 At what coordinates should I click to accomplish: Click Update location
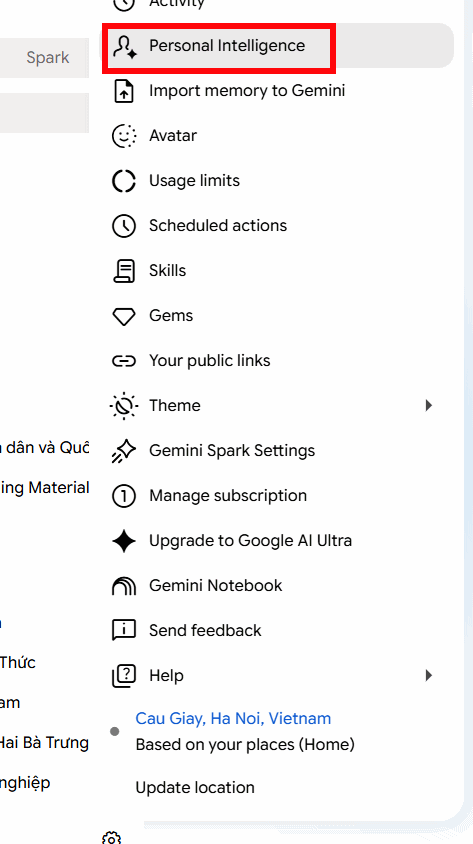195,788
